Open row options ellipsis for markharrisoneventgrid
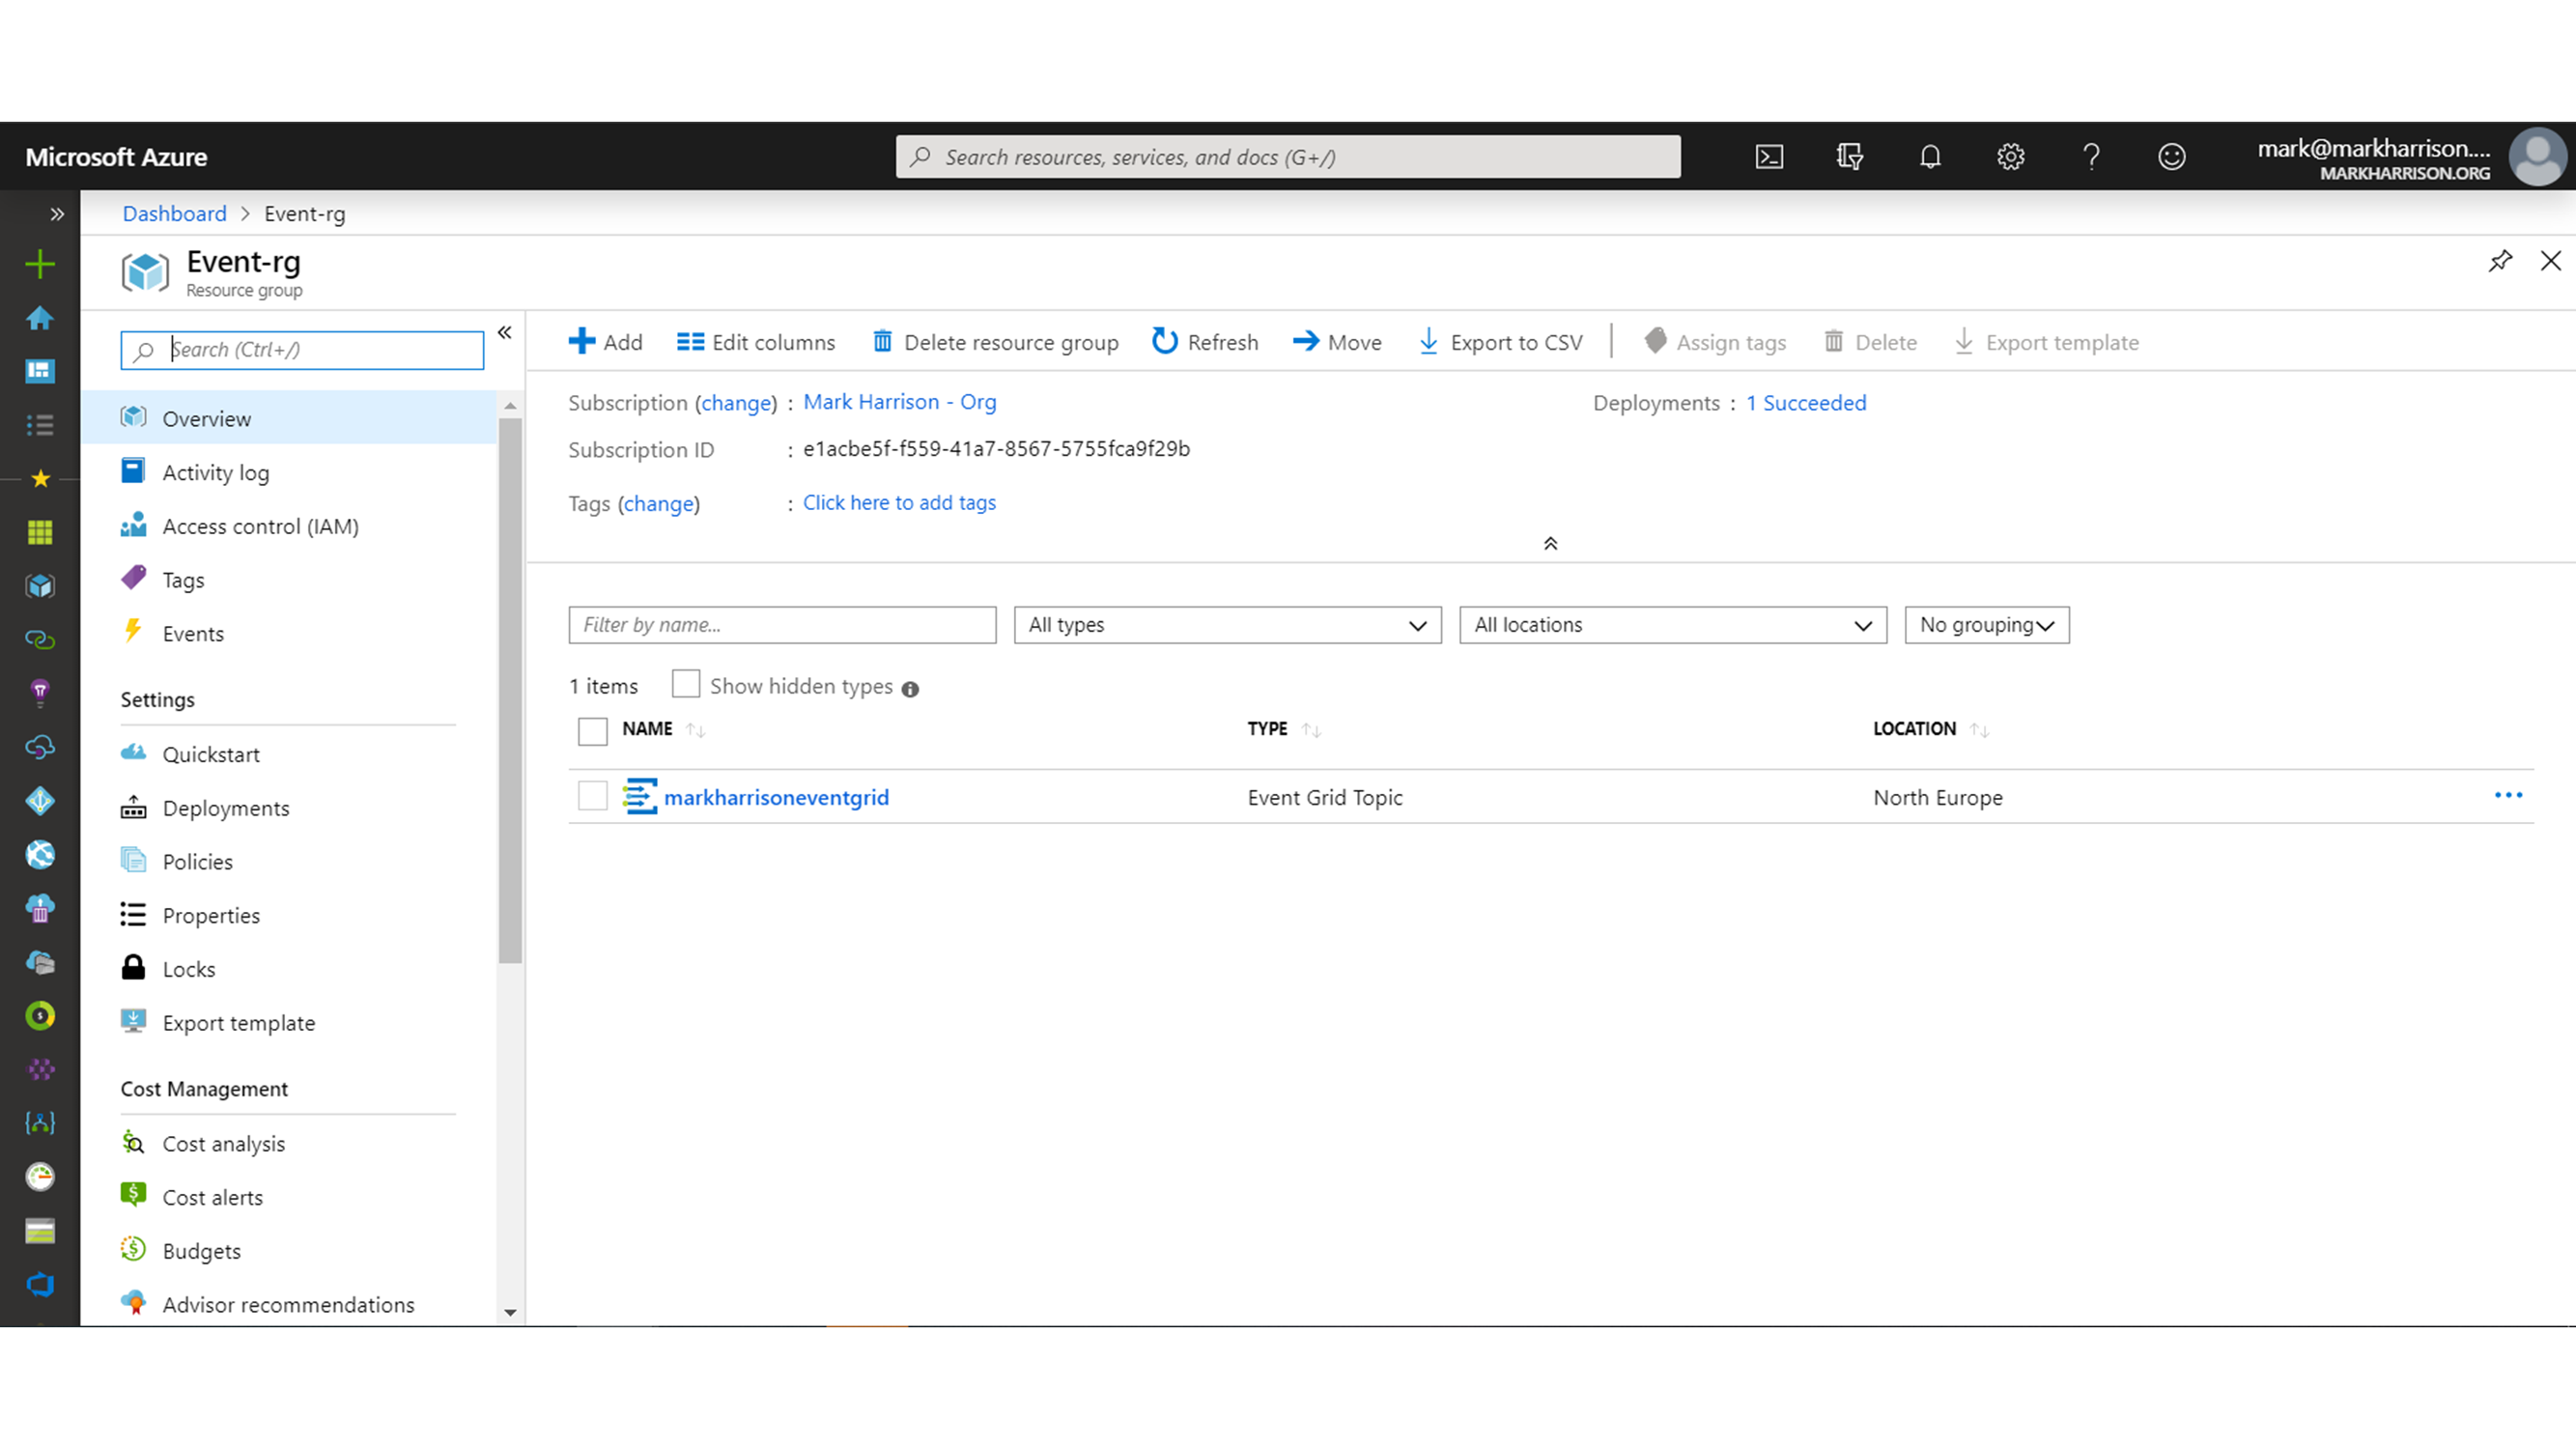Screen dimensions: 2576x1449 [x=2508, y=795]
